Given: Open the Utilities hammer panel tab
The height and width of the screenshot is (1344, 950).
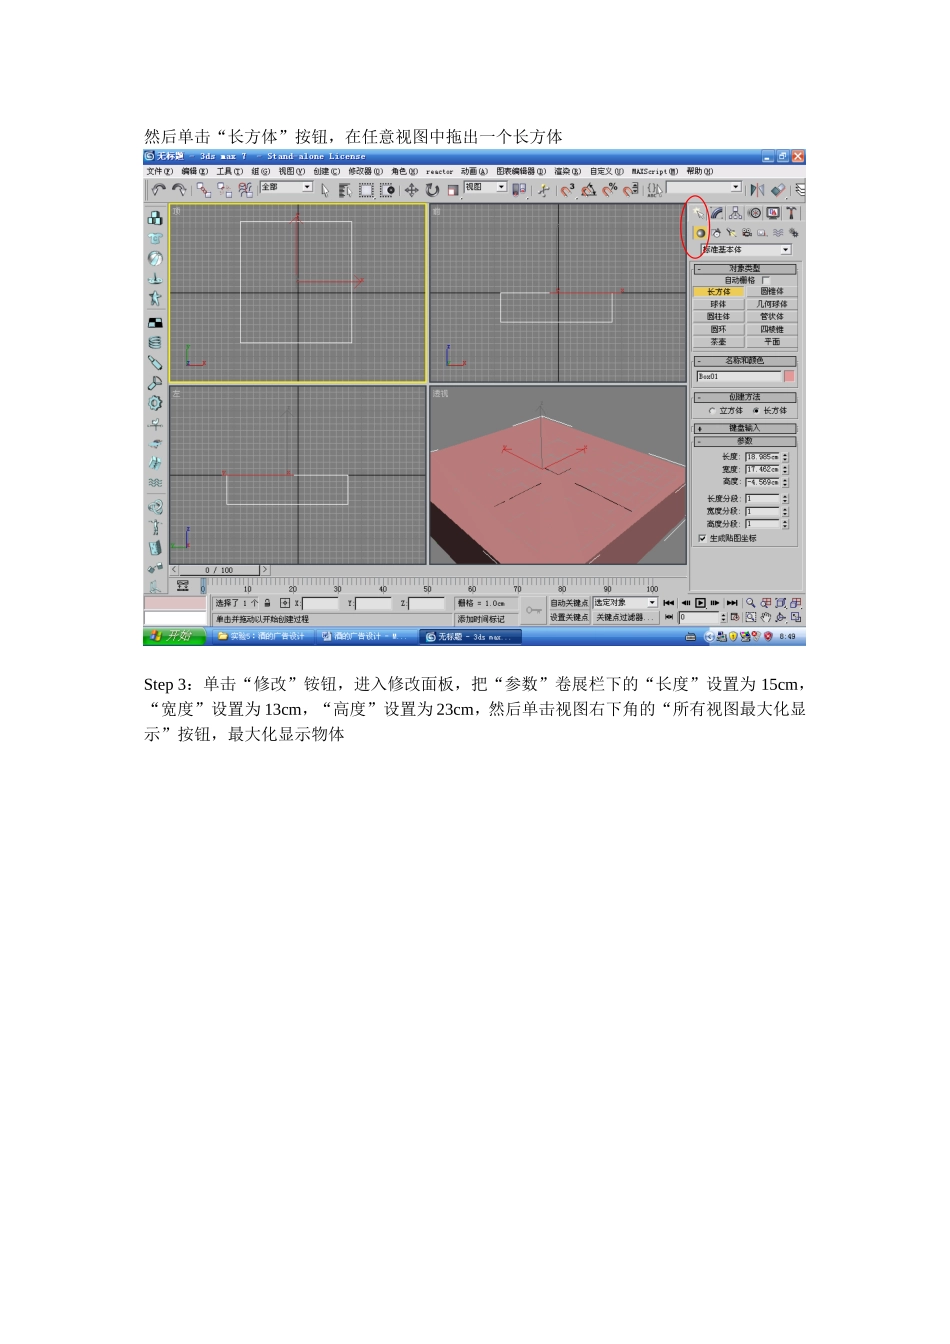Looking at the screenshot, I should point(791,213).
